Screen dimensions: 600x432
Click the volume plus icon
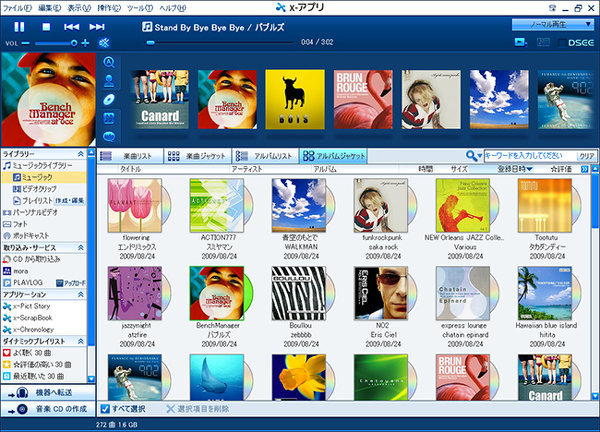click(86, 43)
